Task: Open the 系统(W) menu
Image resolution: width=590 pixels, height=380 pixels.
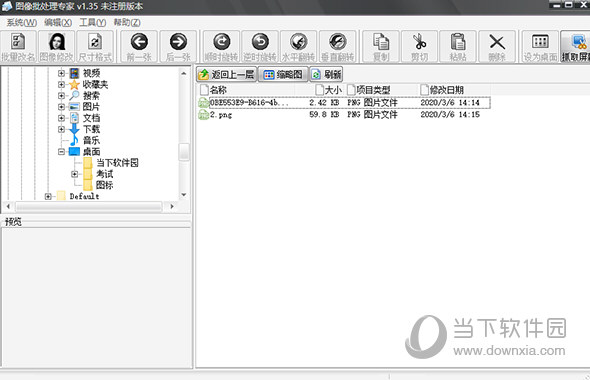Action: pyautogui.click(x=21, y=23)
